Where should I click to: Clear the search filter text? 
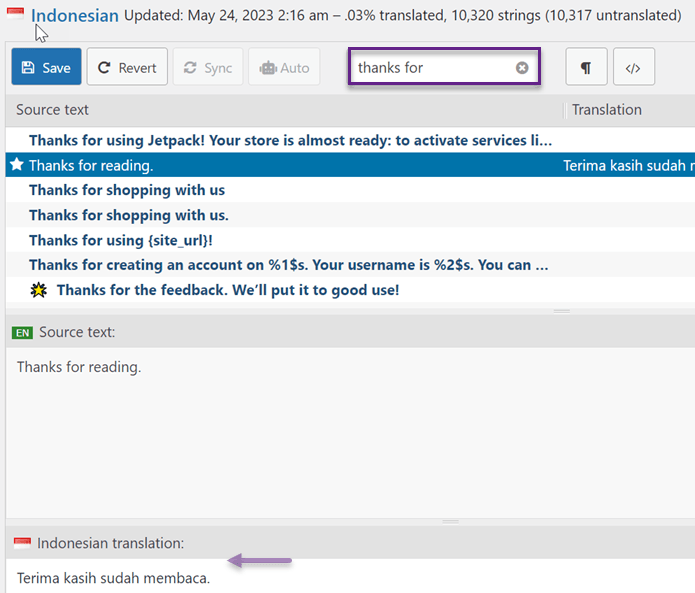[522, 68]
